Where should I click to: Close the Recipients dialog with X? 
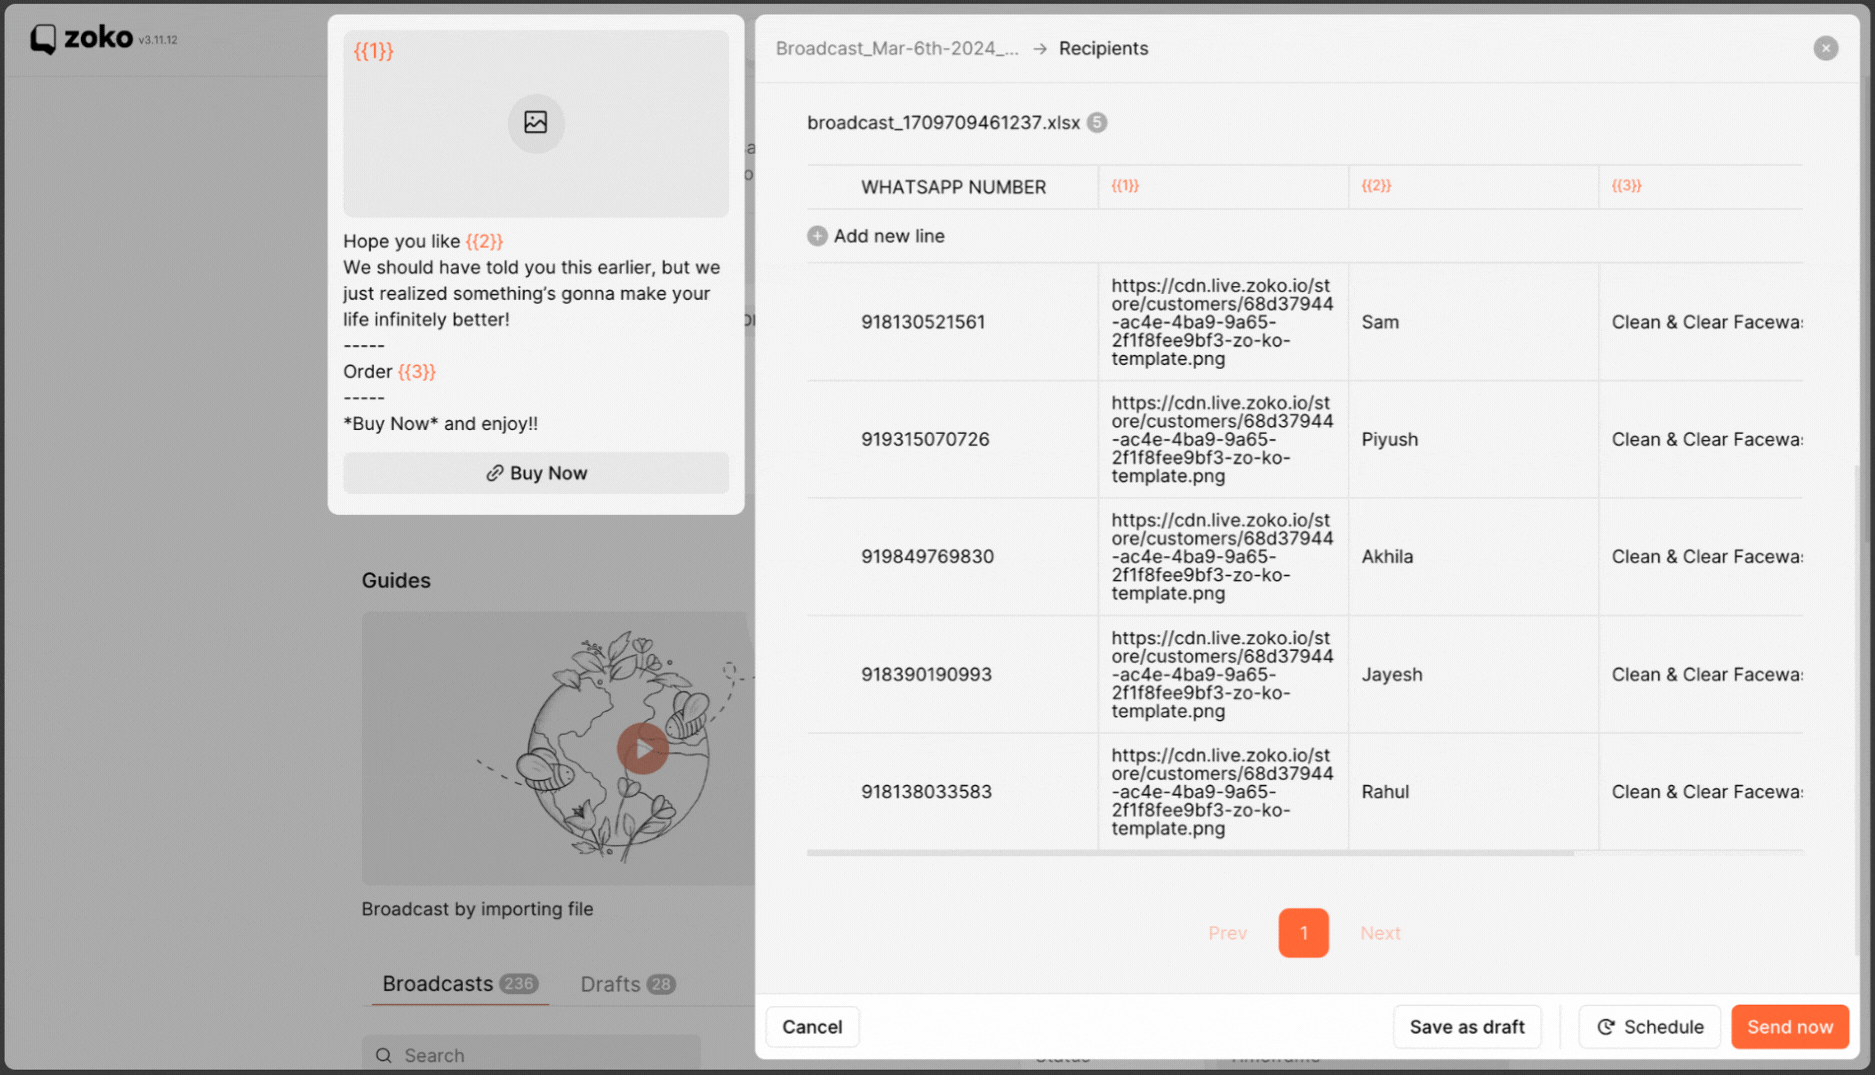coord(1825,48)
